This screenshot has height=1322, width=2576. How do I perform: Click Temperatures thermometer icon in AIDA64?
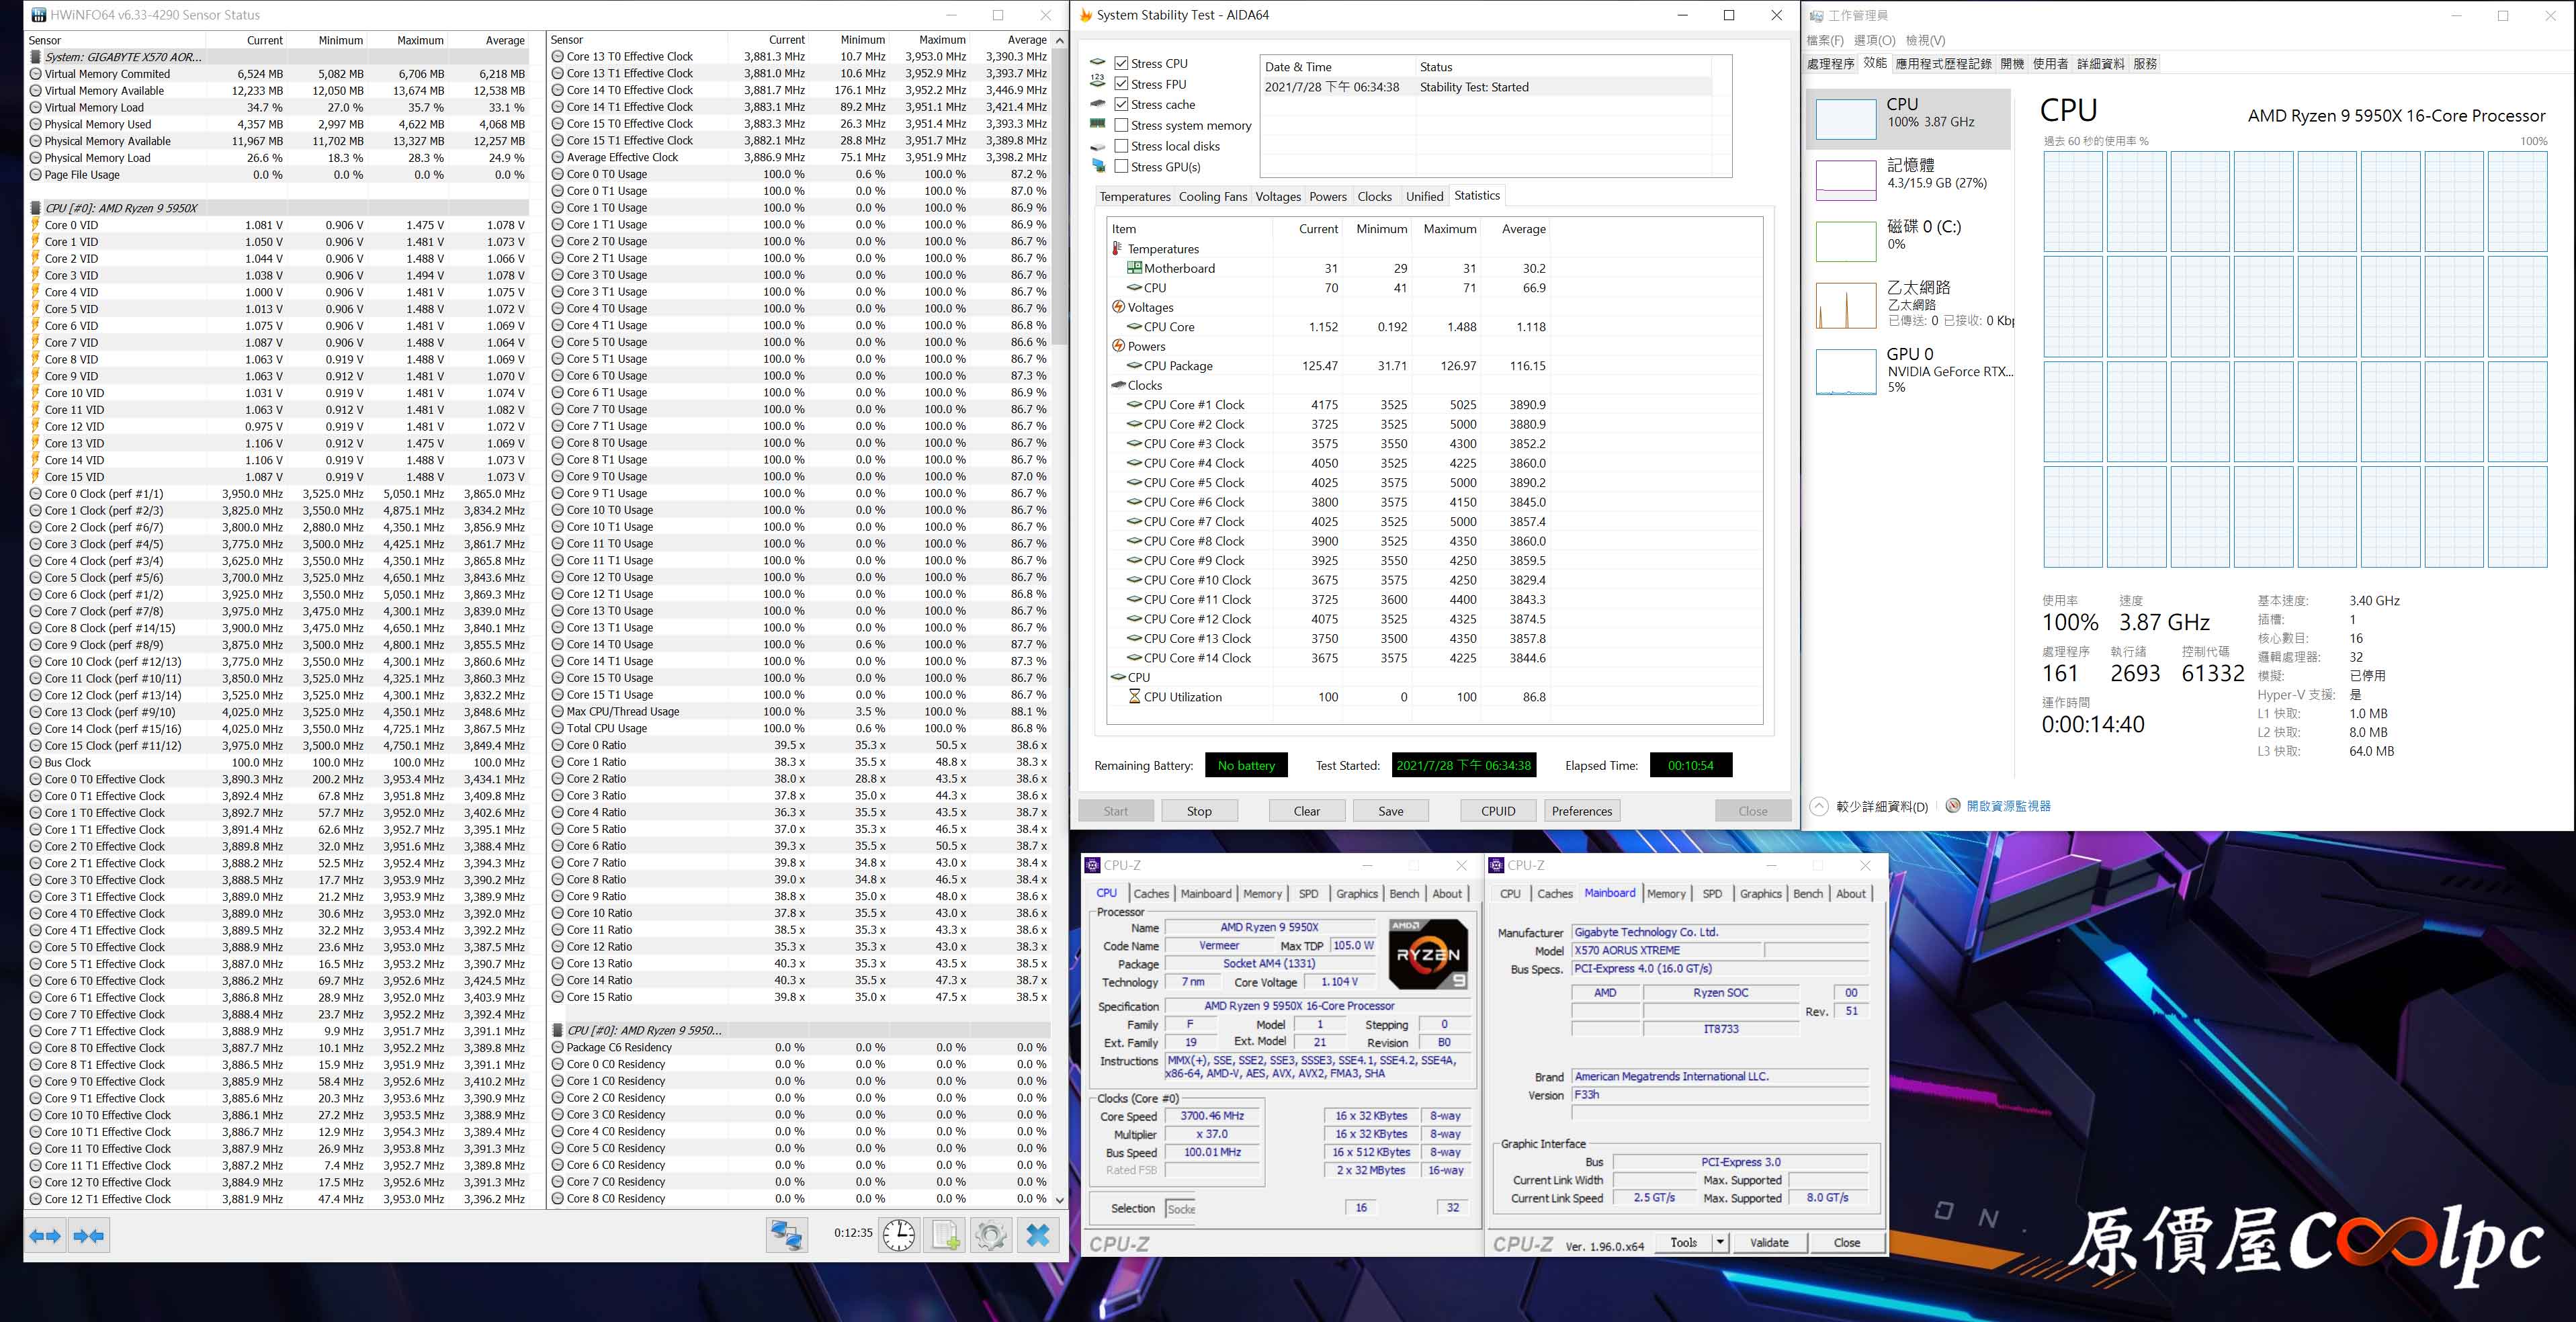(1117, 249)
